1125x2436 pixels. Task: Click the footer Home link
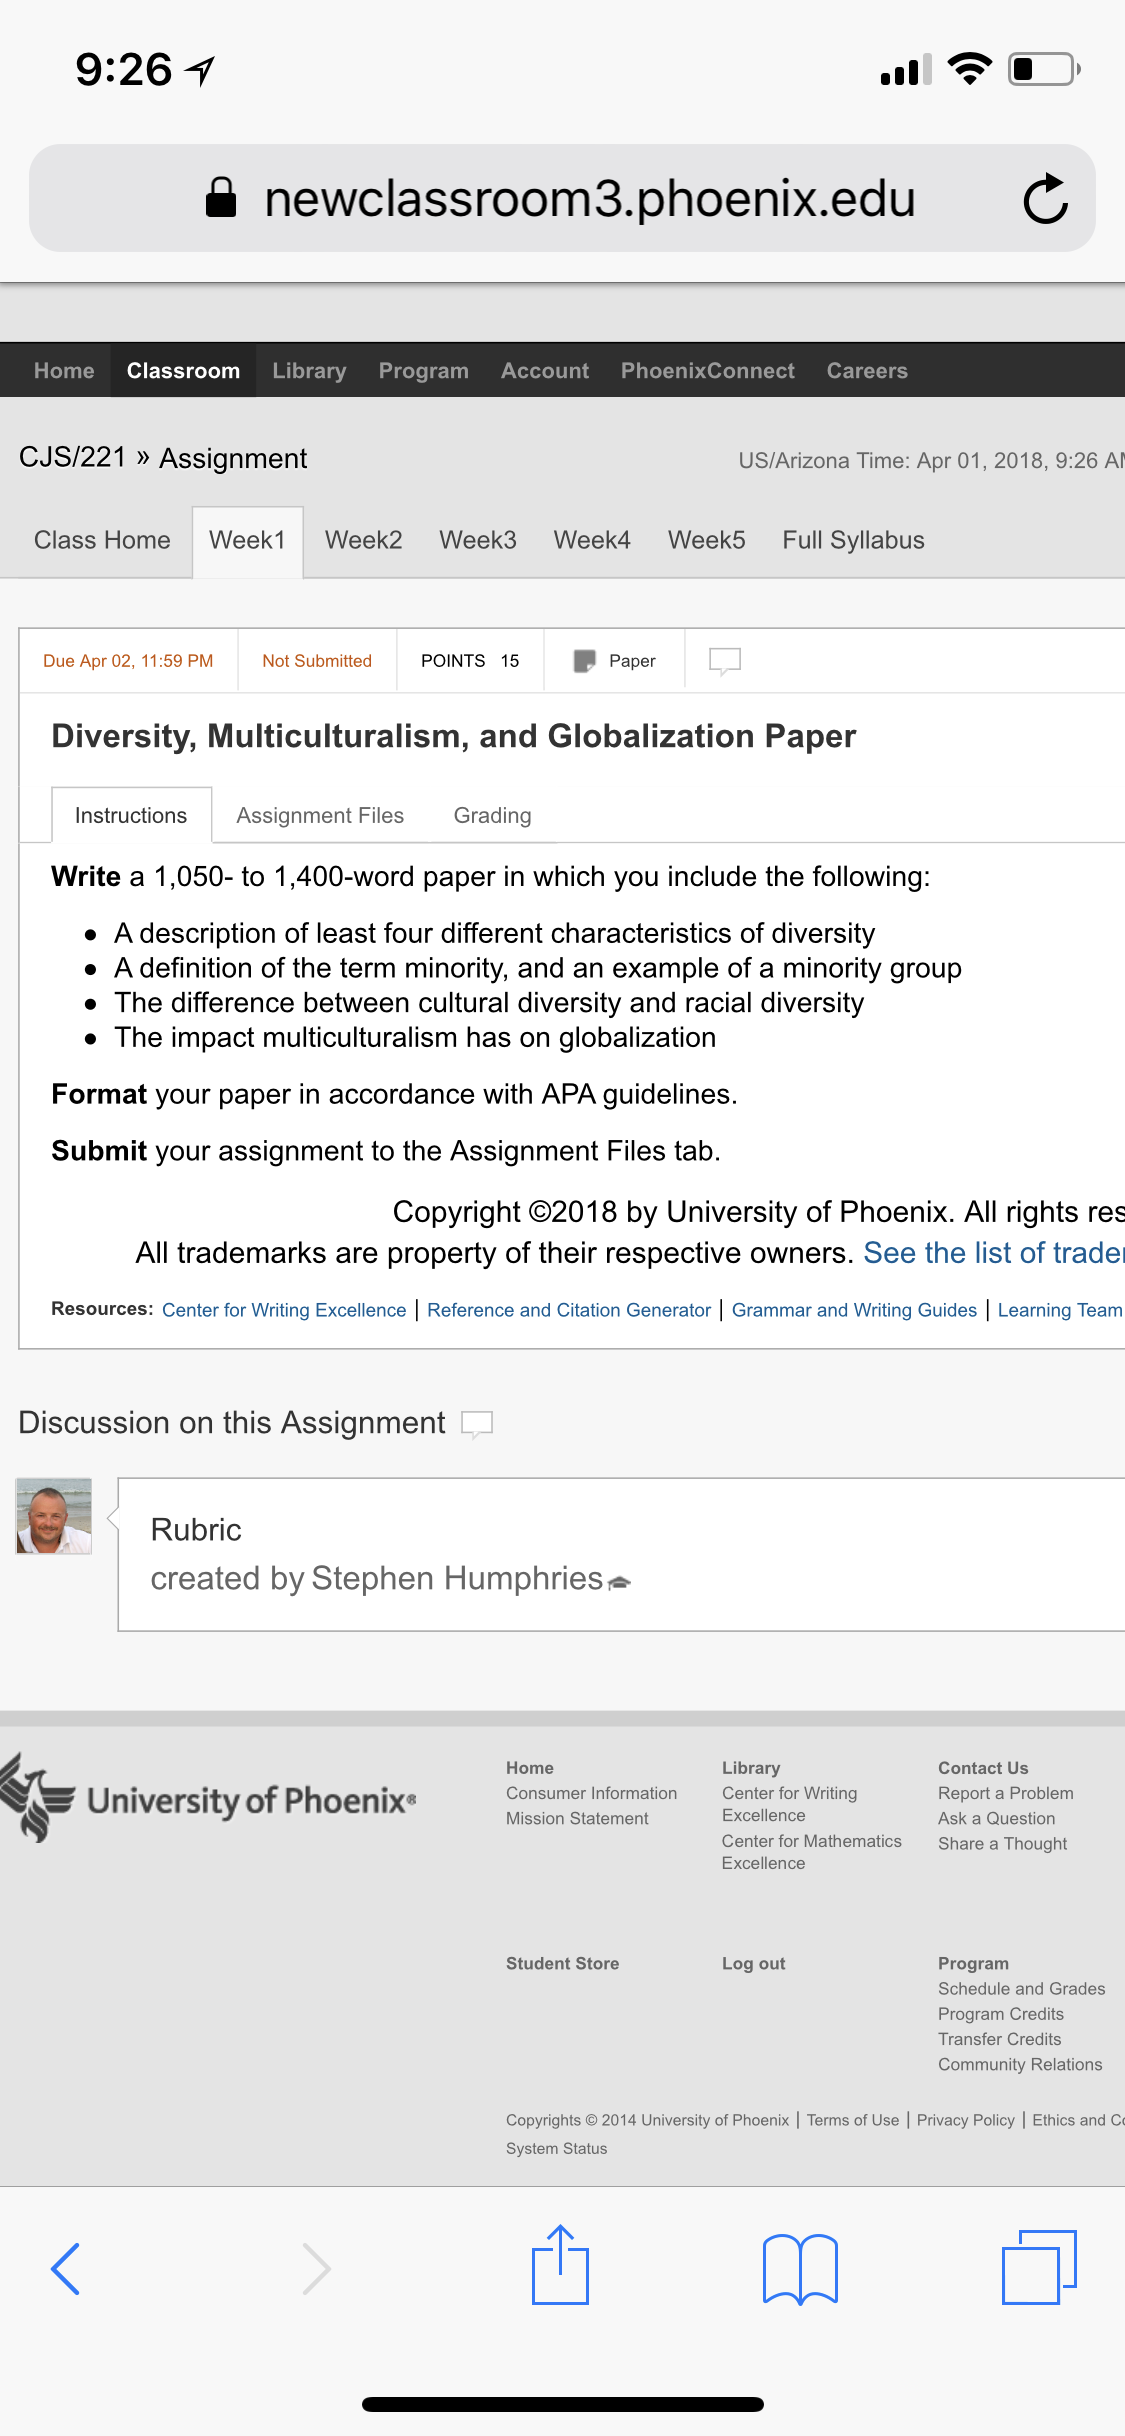(529, 1768)
